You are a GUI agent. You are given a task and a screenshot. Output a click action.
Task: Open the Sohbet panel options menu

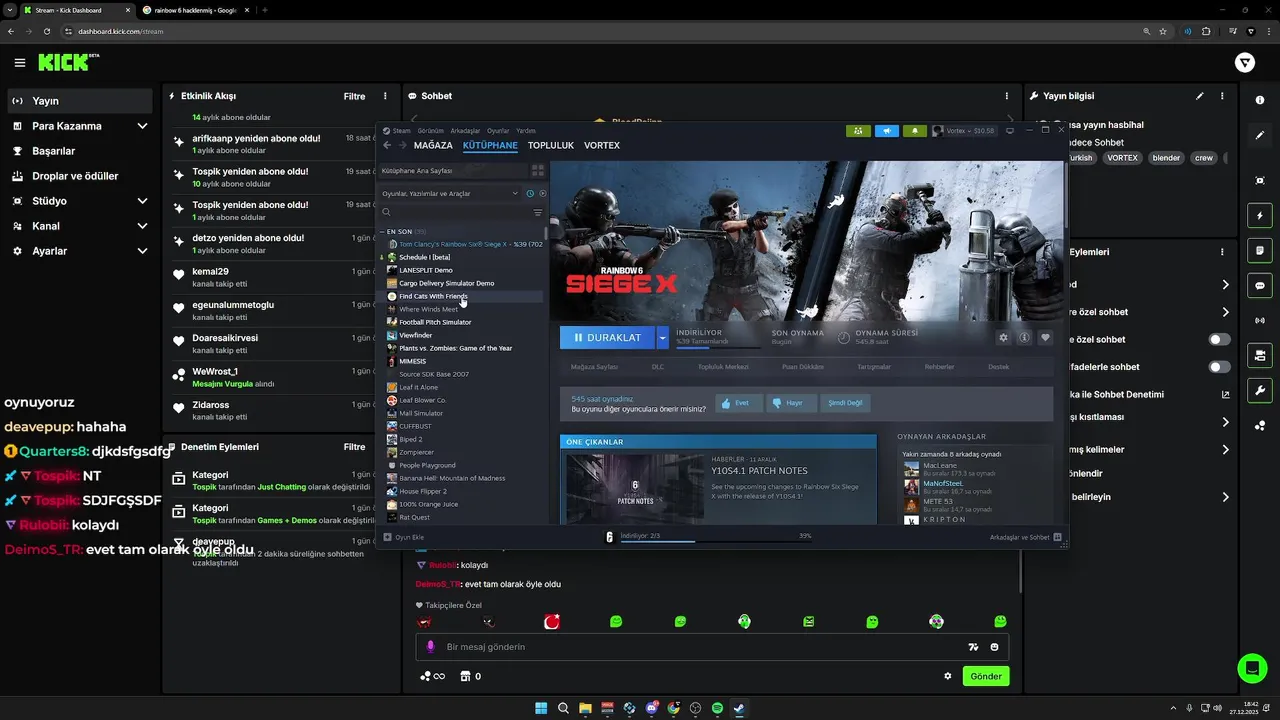pos(1007,96)
